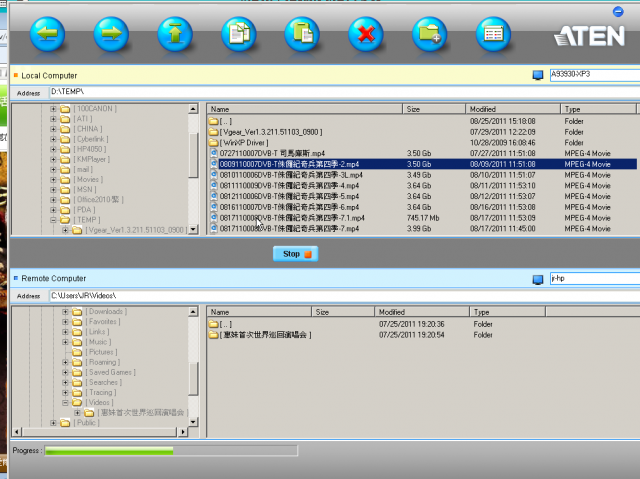Click the 0727110007DVB-T mp4 file icon
640x479 pixels.
click(x=214, y=153)
